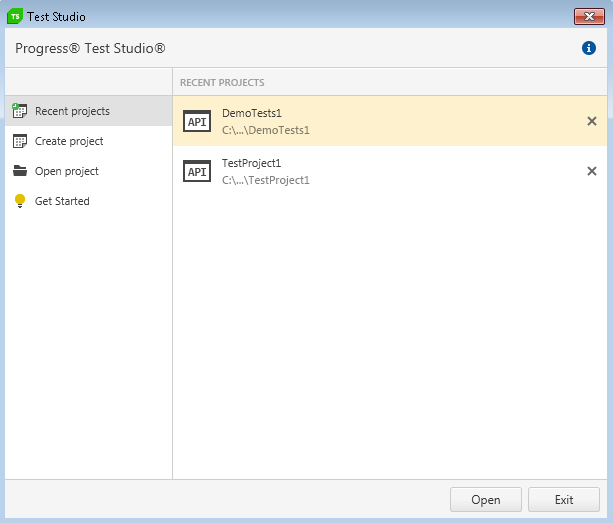Viewport: 613px width, 523px height.
Task: Remove DemoTests1 from recent list
Action: (592, 121)
